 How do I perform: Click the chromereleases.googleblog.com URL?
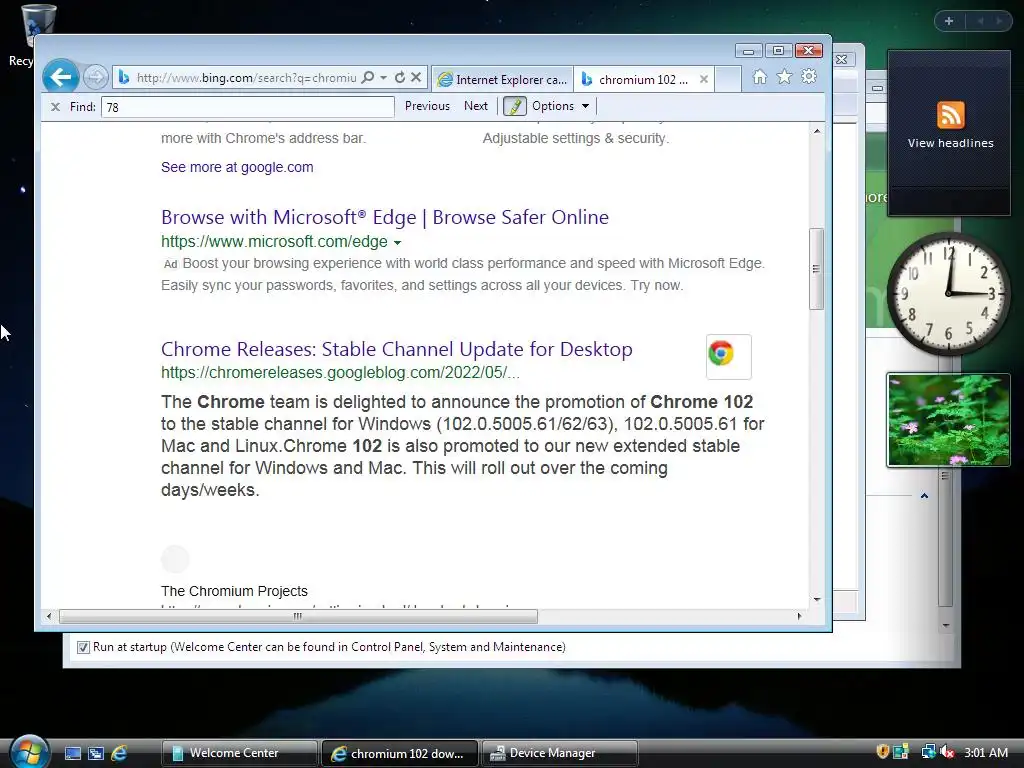coord(340,372)
